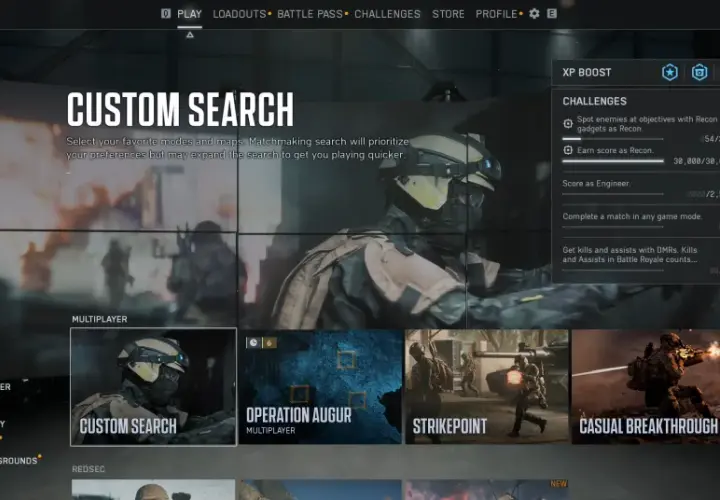The height and width of the screenshot is (500, 720).
Task: Click the Earn score as Recon challenge
Action: tap(615, 150)
